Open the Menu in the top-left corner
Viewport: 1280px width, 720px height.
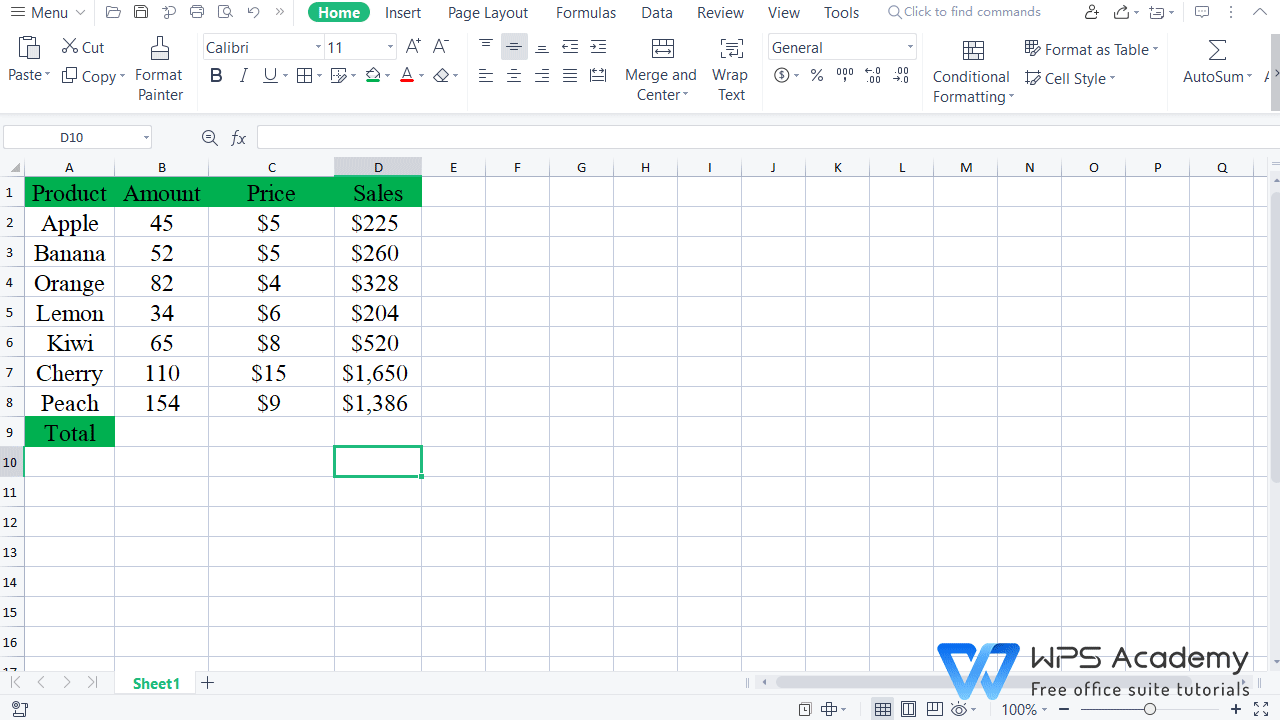(40, 12)
